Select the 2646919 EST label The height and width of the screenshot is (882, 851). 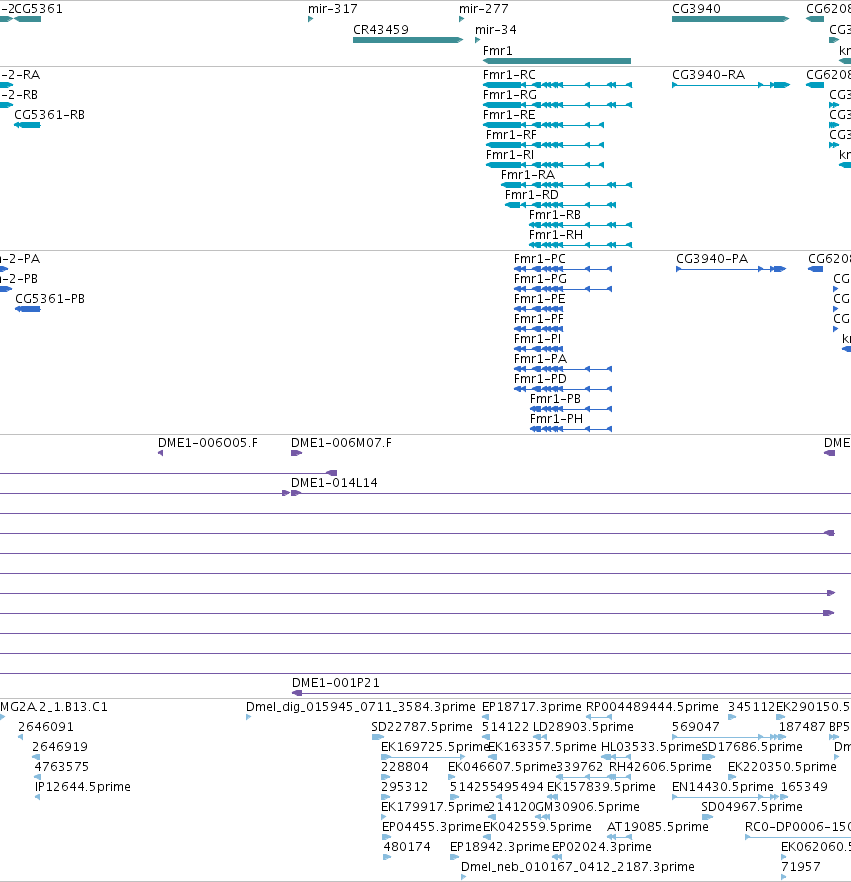click(60, 746)
